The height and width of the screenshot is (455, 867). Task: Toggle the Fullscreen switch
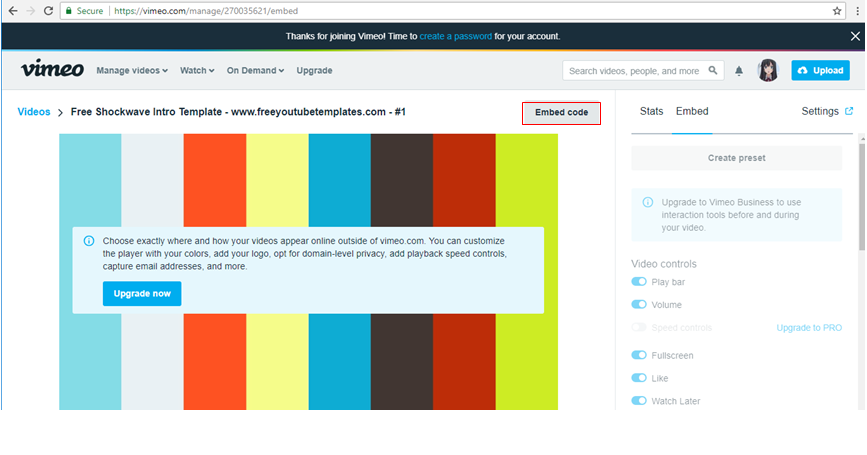point(639,355)
